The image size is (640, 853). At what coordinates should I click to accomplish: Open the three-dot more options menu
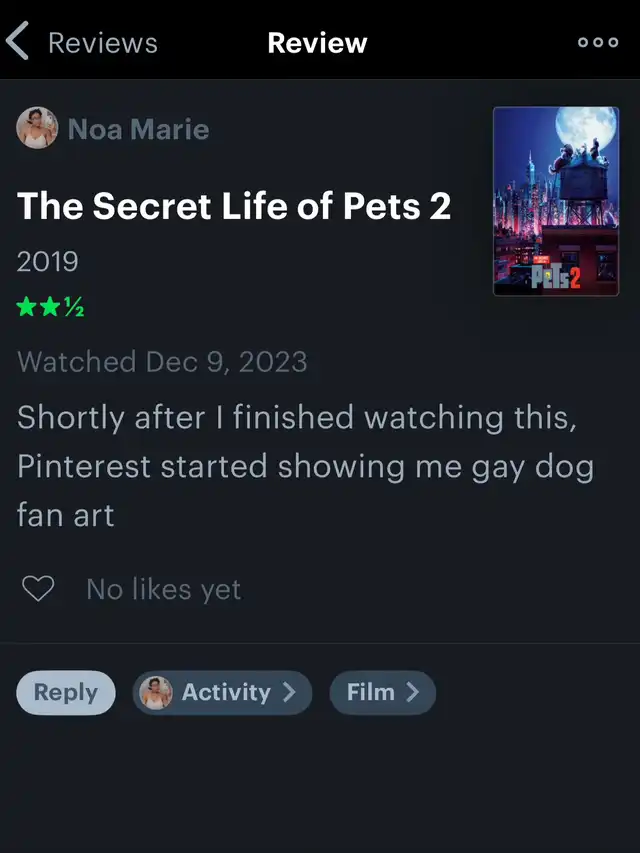[598, 42]
